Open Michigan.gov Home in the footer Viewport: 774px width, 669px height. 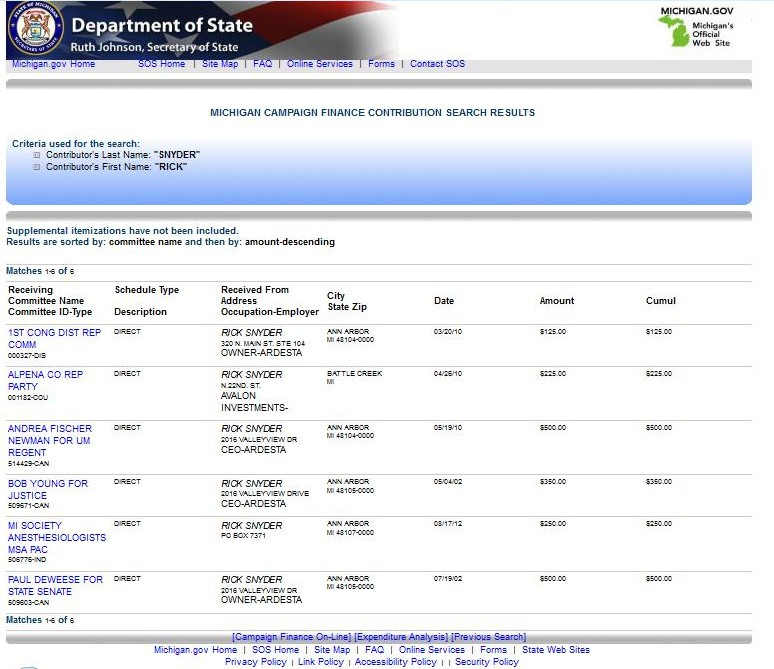[195, 650]
